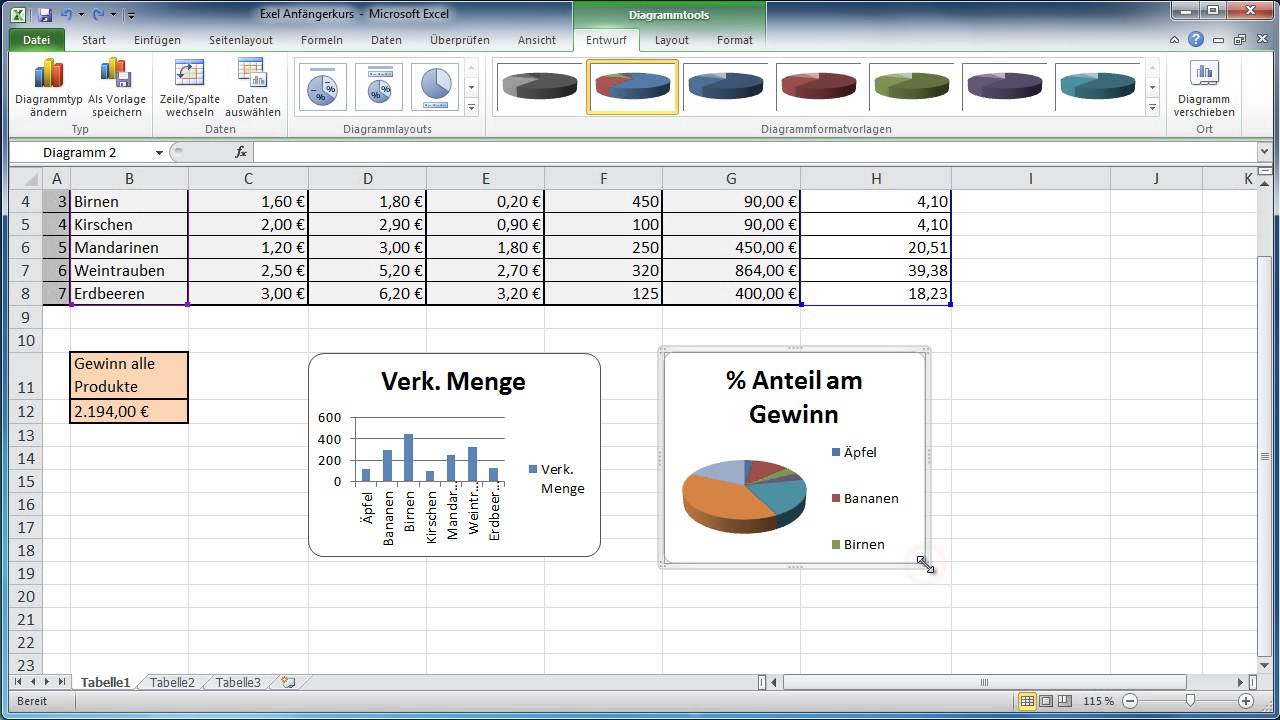
Task: Click the Verk. Menge chart title
Action: click(x=453, y=381)
